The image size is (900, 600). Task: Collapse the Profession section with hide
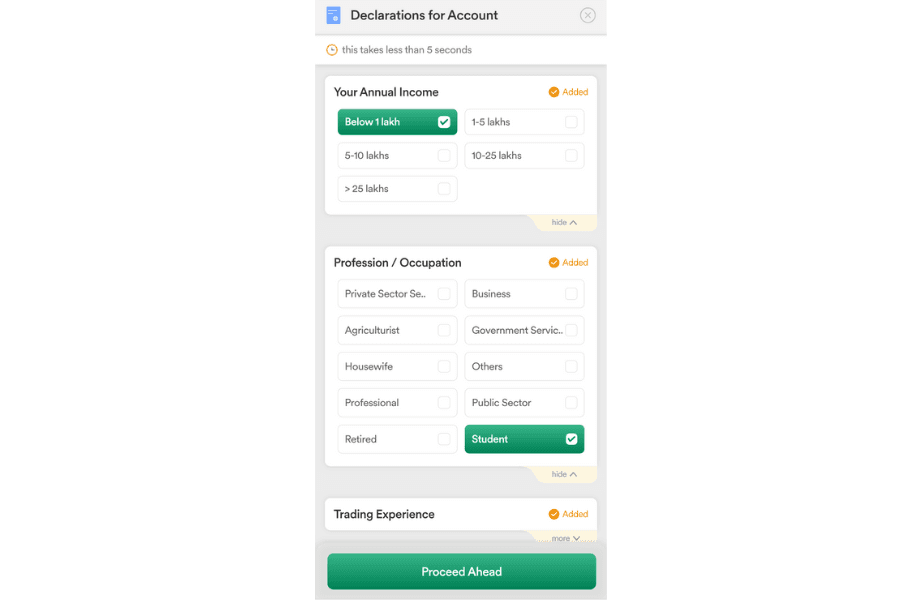(x=564, y=474)
